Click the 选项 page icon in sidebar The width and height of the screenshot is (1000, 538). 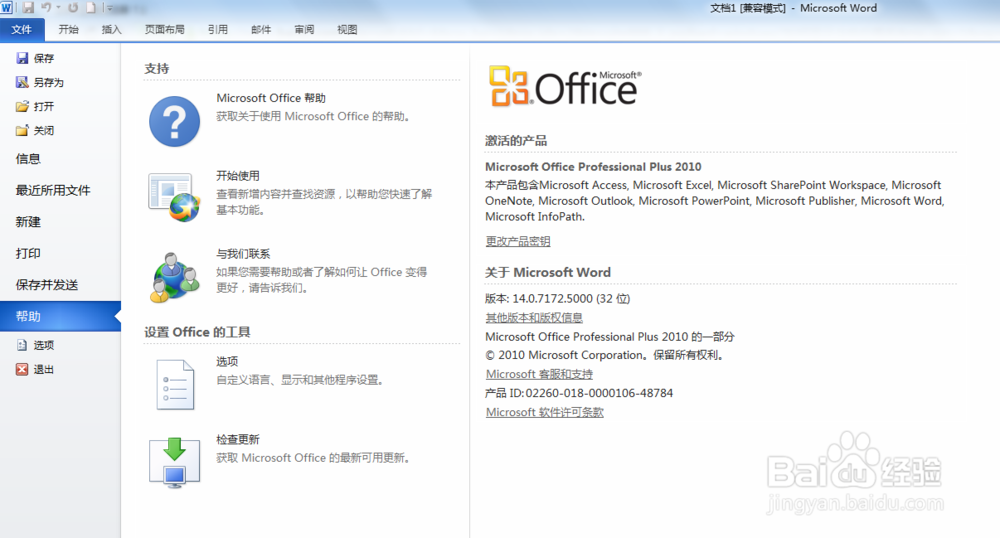[x=22, y=345]
